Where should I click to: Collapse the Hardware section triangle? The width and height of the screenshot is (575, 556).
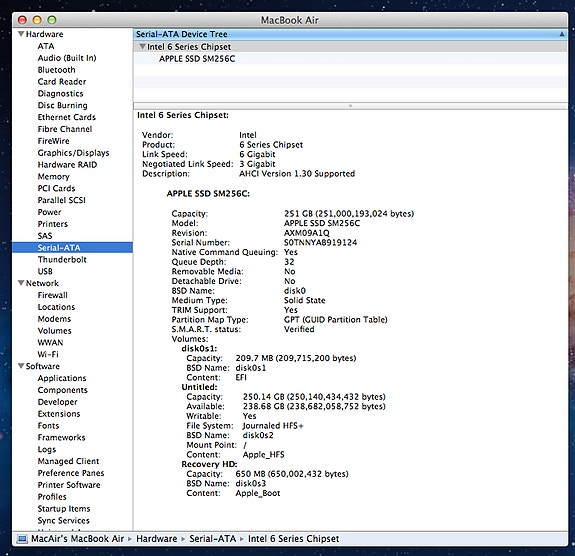coord(21,34)
